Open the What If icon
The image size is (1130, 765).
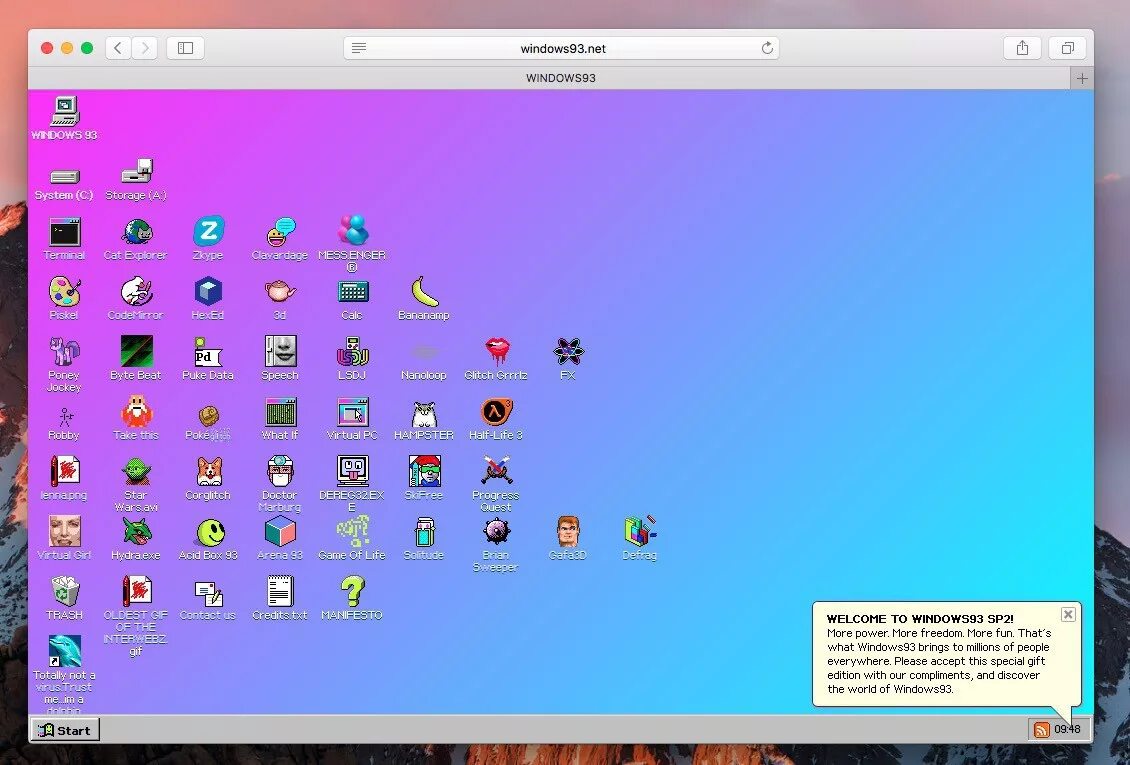pos(280,411)
